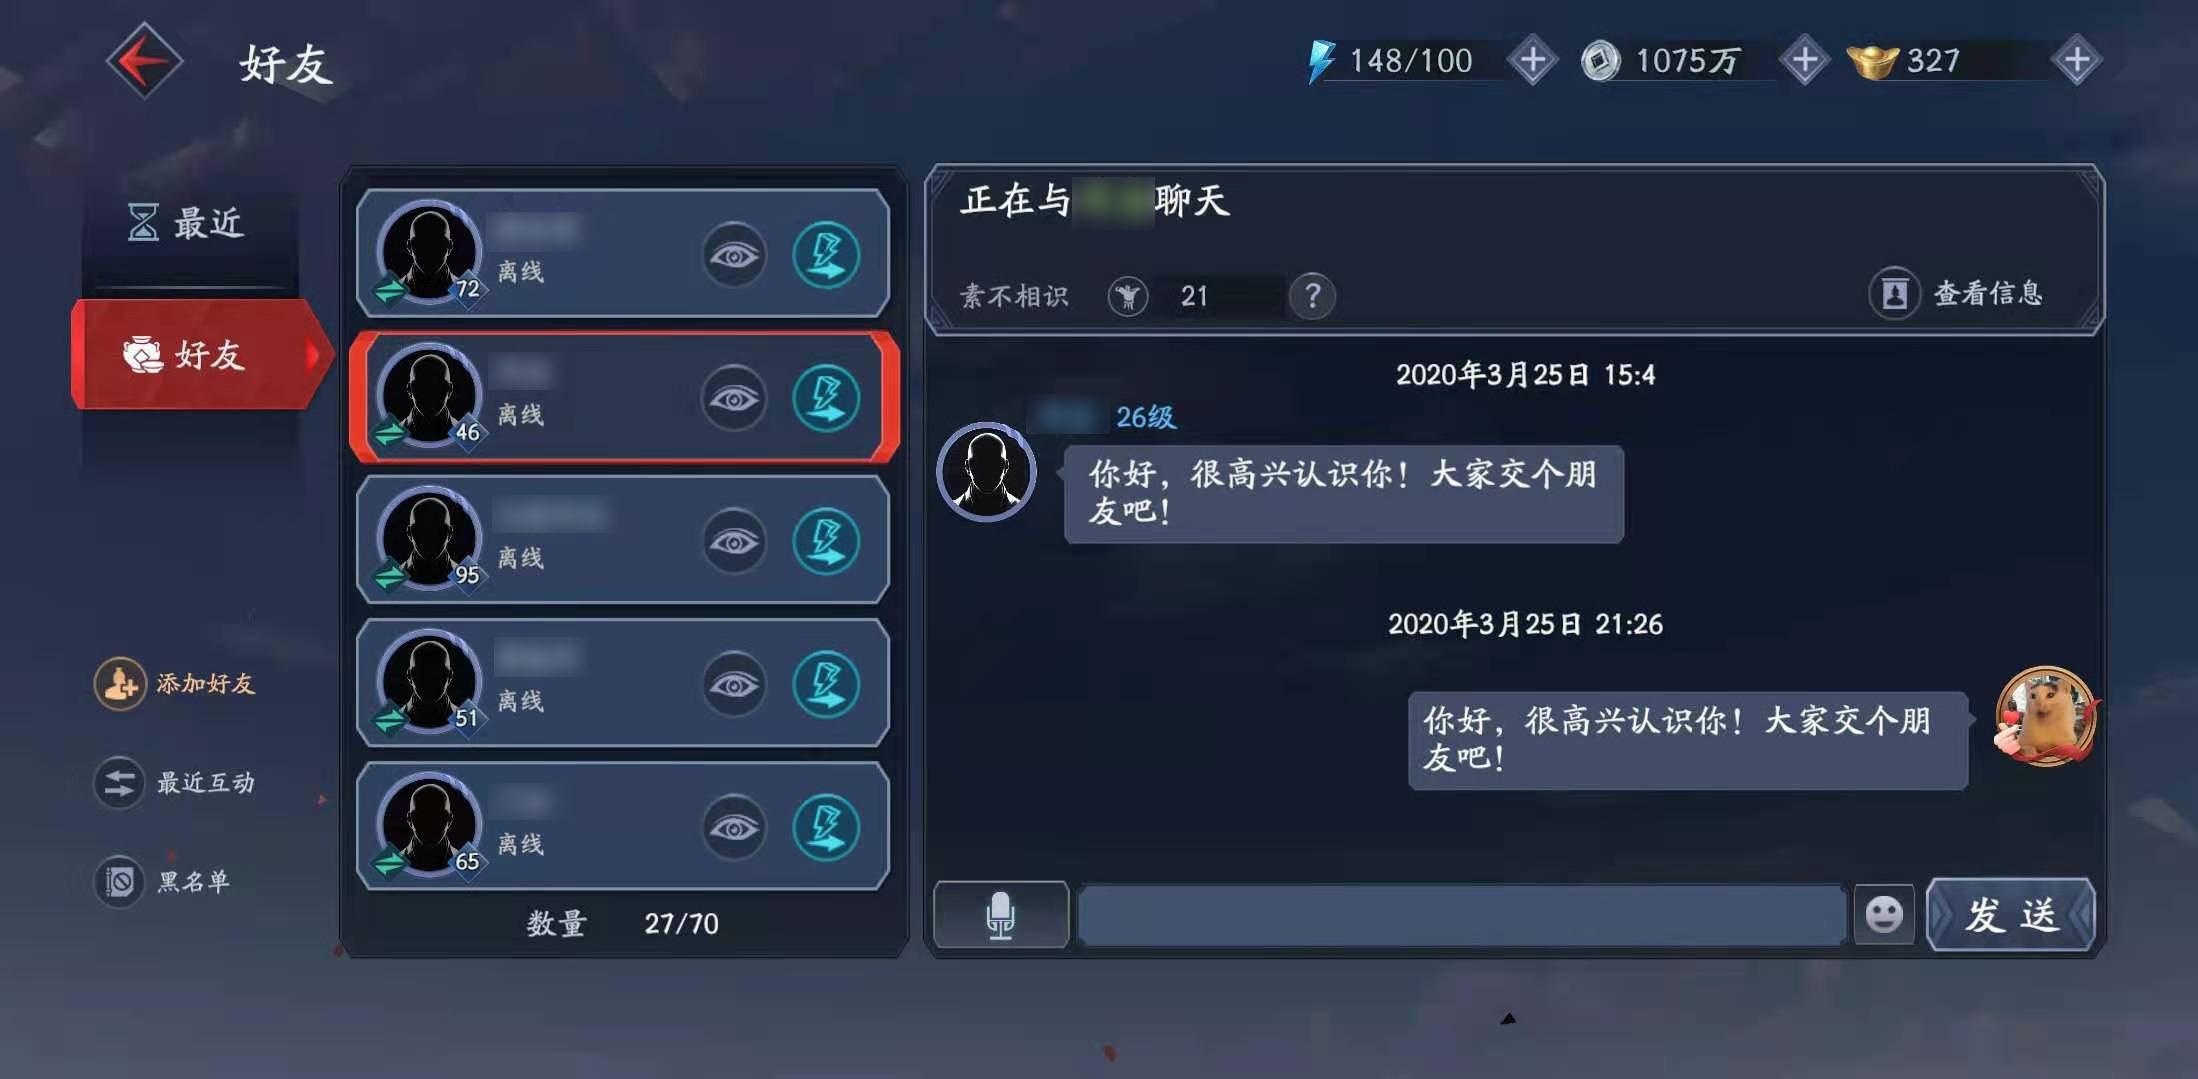This screenshot has height=1079, width=2198.
Task: Open 查看信息 profile info
Action: pos(1957,294)
